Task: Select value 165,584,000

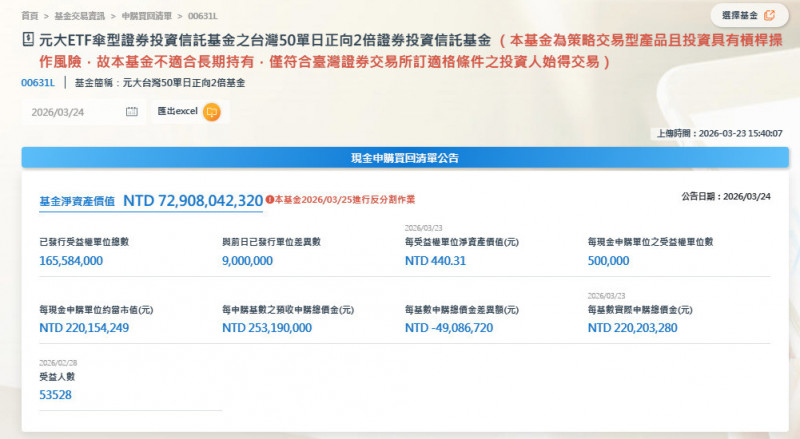Action: pyautogui.click(x=71, y=261)
